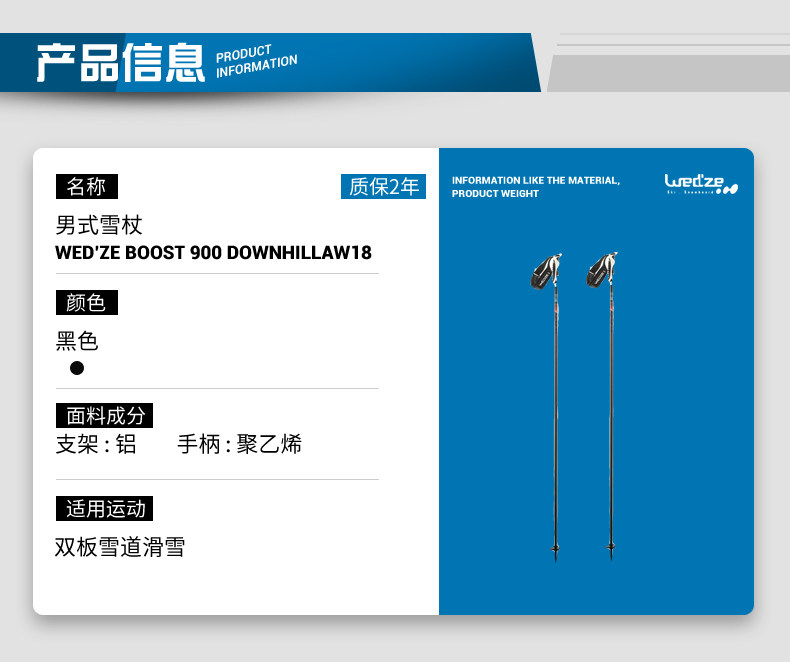This screenshot has height=662, width=790.
Task: Click WED'ZE BOOST 900 DOWNHILLAW18 text
Action: point(213,252)
